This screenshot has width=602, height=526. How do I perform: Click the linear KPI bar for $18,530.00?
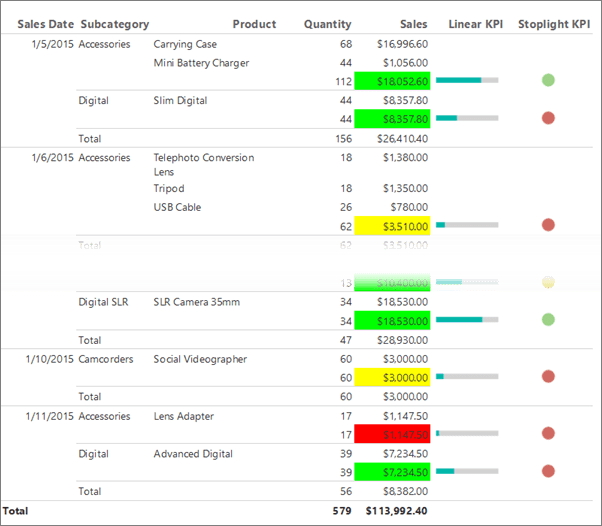point(467,319)
